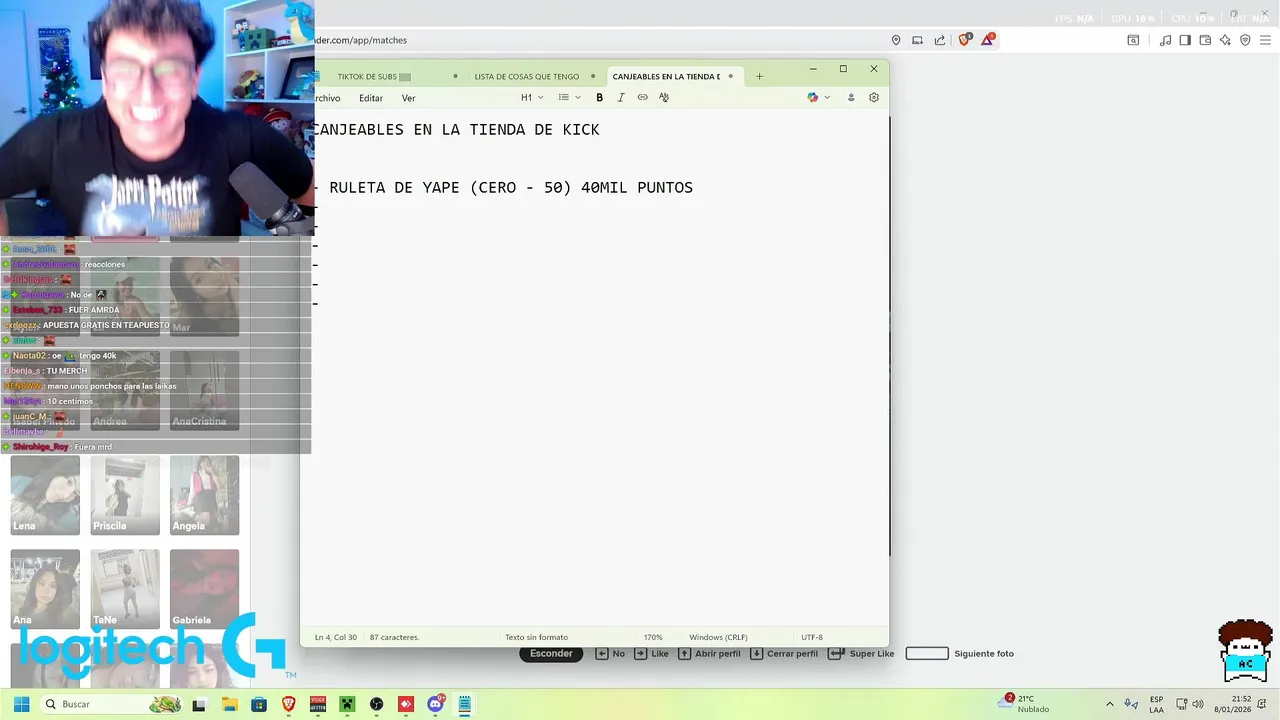Open the match thumbnail named Priscila

[x=125, y=496]
